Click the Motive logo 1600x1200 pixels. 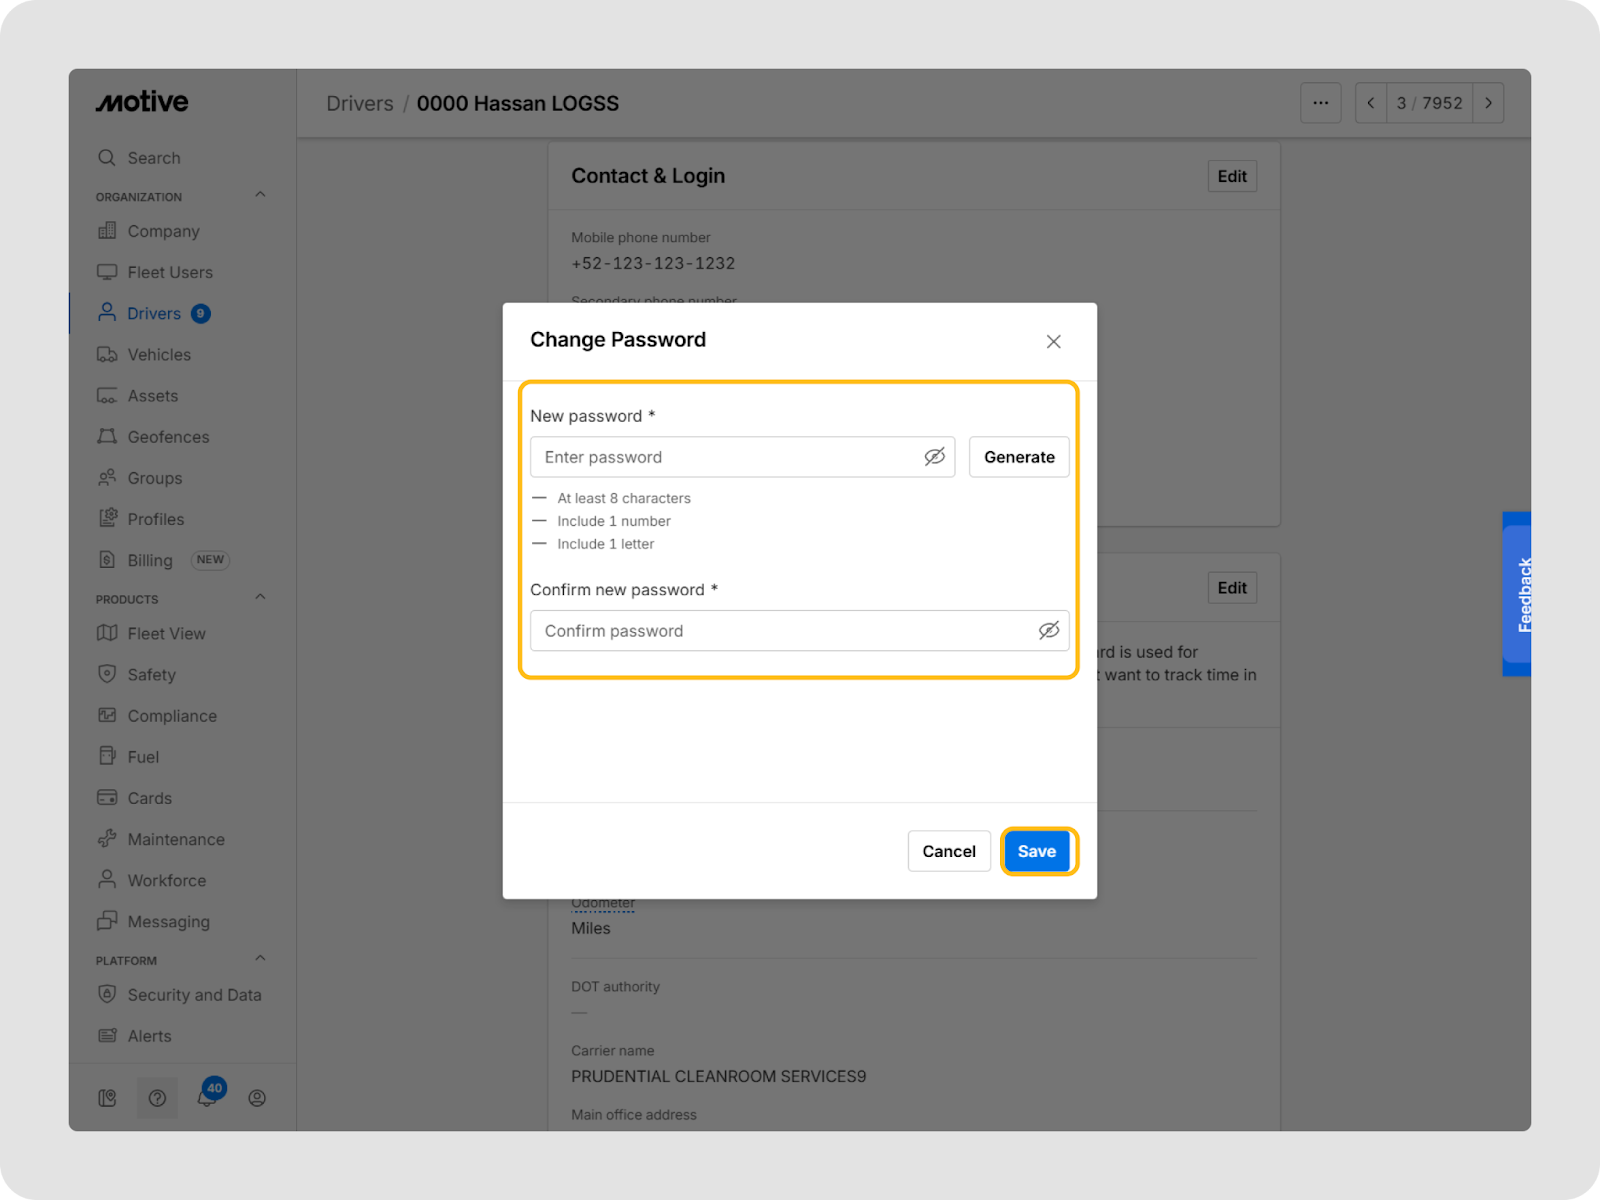[142, 102]
